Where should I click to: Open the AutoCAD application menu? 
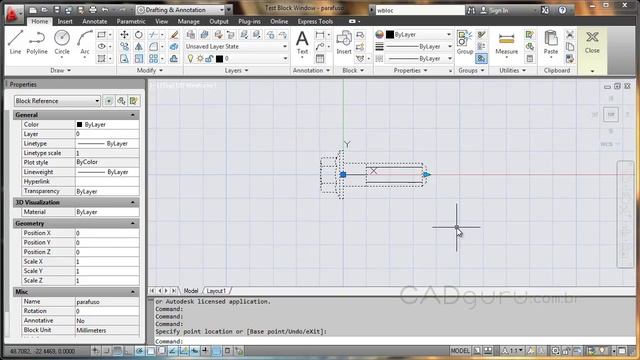pos(14,13)
